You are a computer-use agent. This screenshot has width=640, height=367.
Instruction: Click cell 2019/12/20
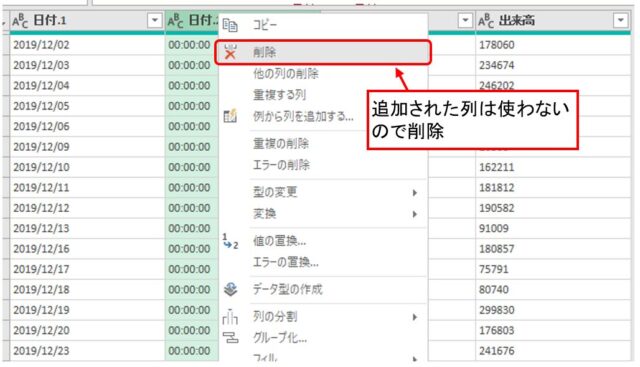click(87, 331)
